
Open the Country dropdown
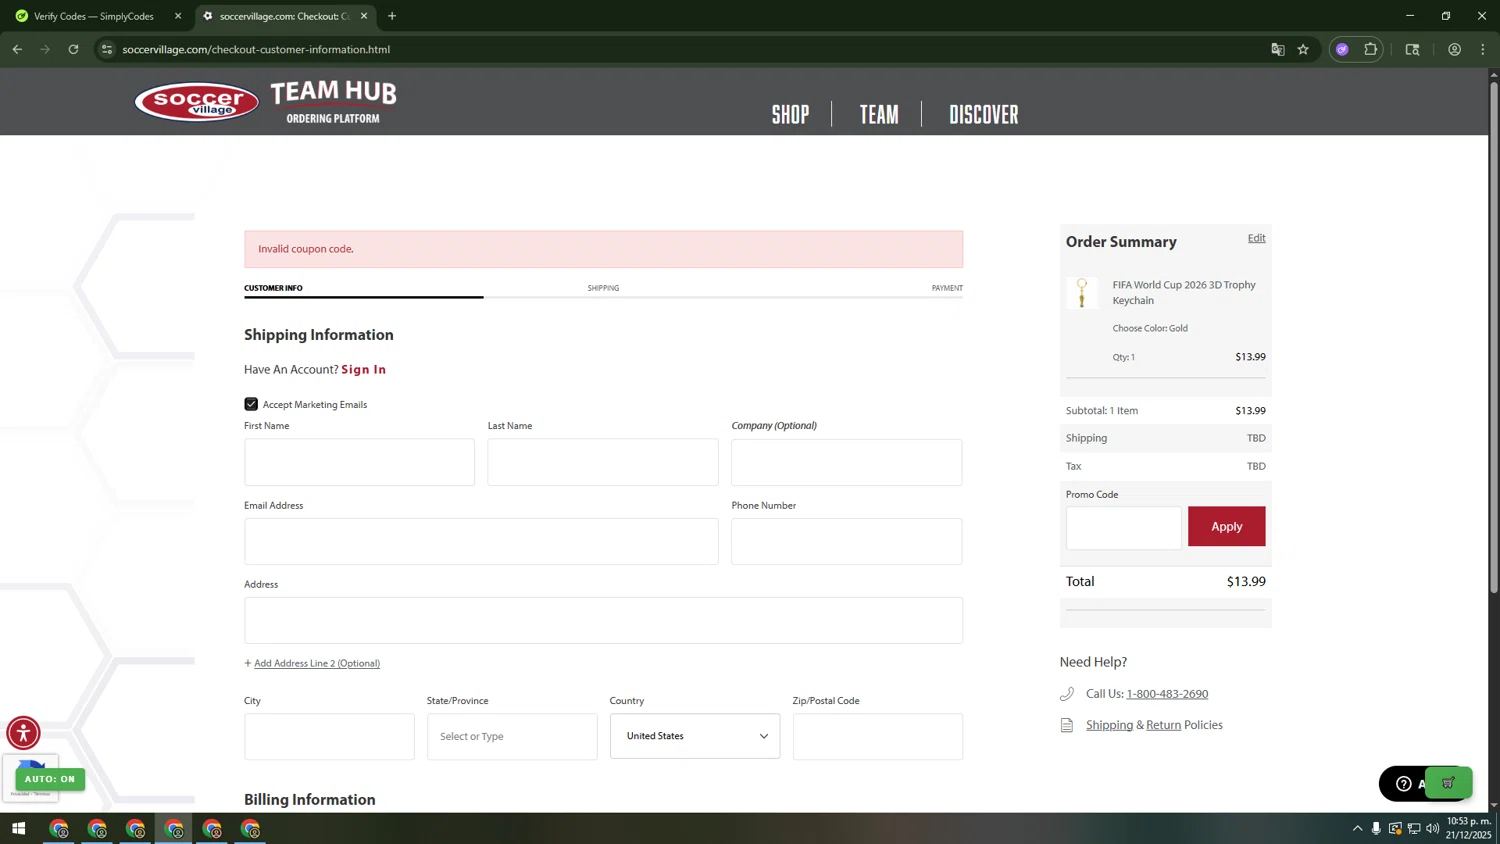coord(695,736)
